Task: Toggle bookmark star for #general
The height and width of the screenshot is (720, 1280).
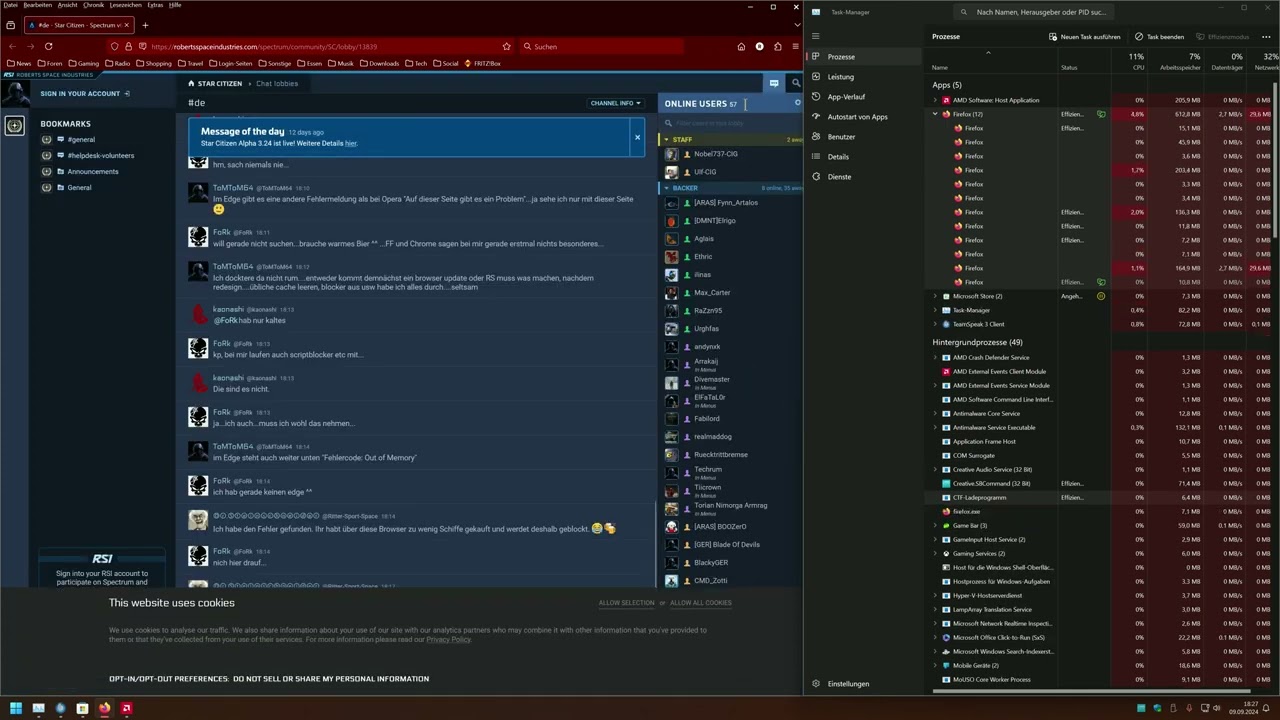Action: tap(46, 139)
